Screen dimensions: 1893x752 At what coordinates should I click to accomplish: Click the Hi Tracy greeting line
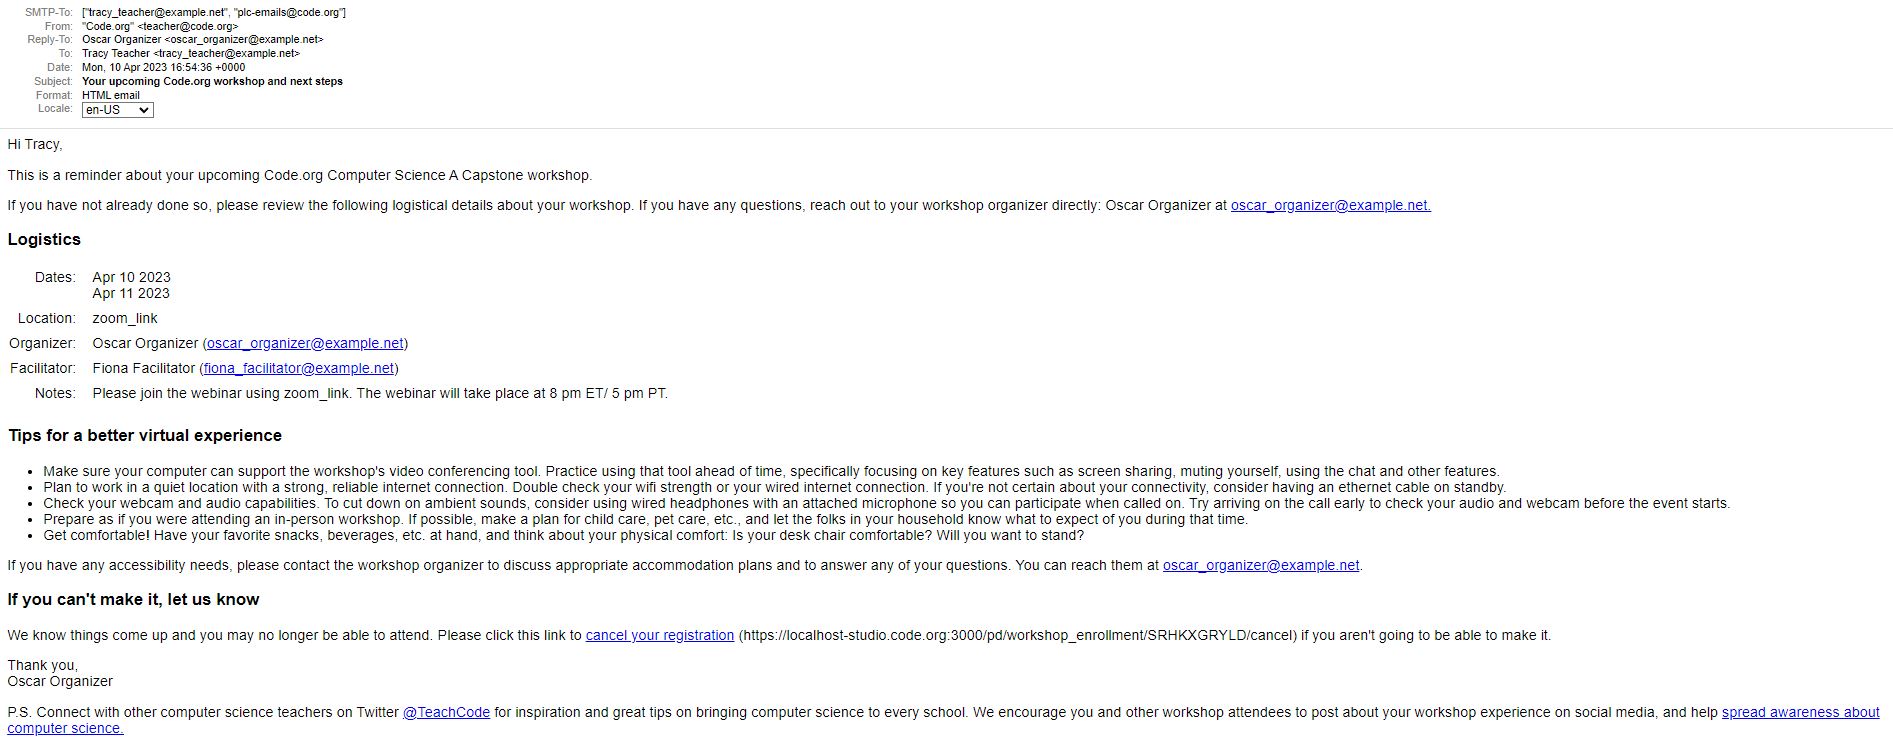pyautogui.click(x=35, y=144)
